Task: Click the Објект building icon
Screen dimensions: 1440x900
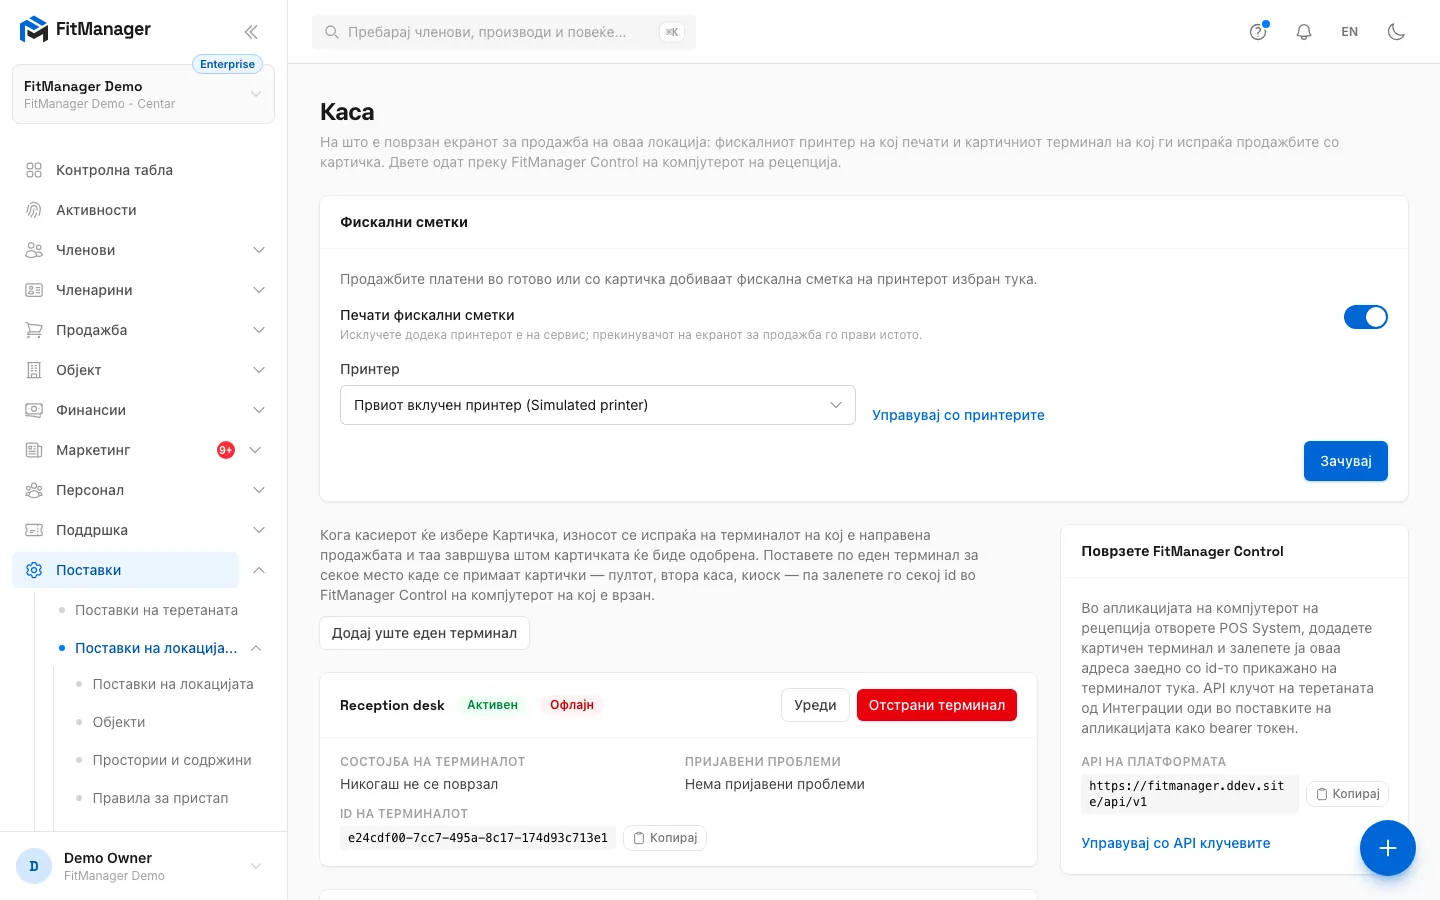Action: tap(34, 370)
